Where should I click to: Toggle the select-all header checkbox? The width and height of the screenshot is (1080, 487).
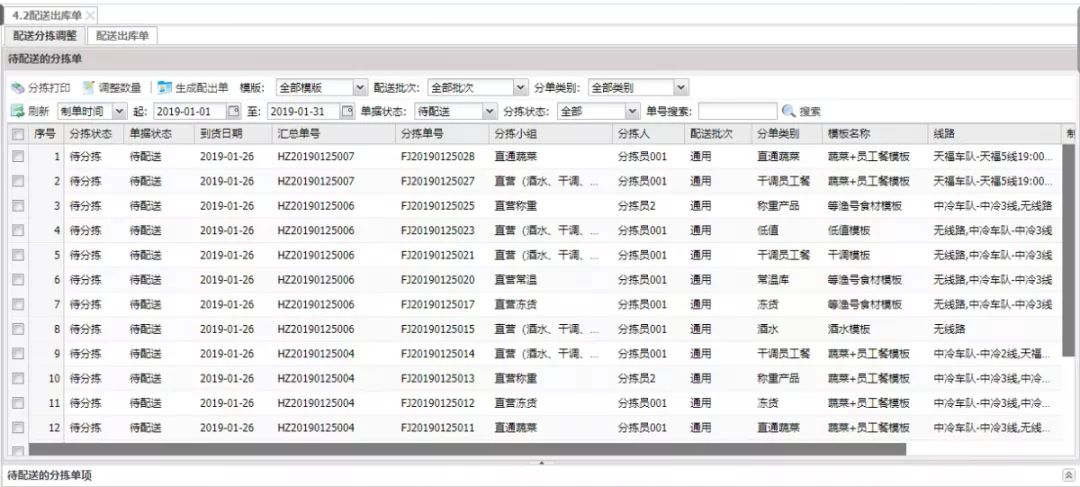(18, 134)
